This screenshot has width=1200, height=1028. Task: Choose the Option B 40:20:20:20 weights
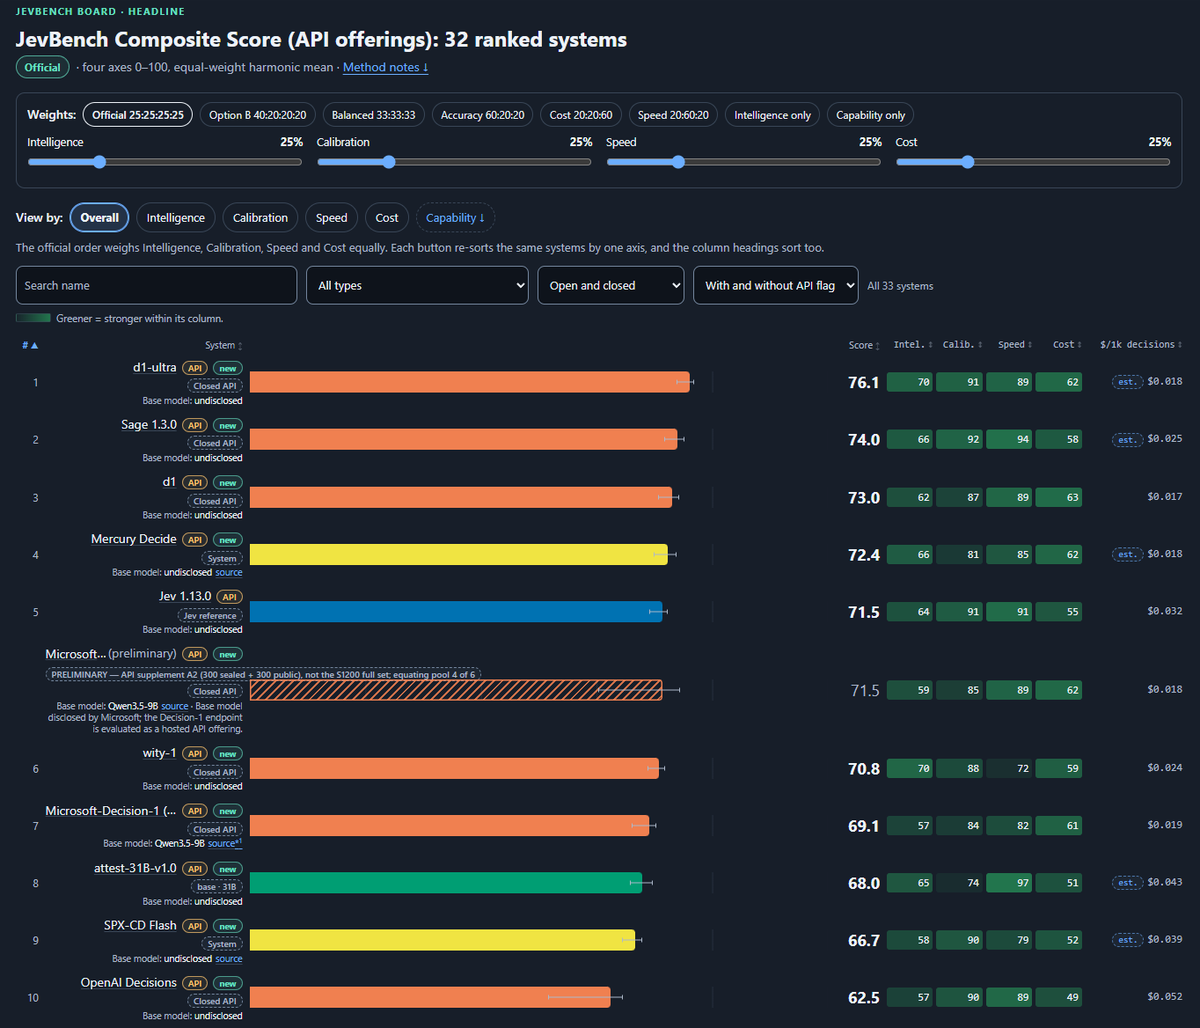(x=258, y=115)
